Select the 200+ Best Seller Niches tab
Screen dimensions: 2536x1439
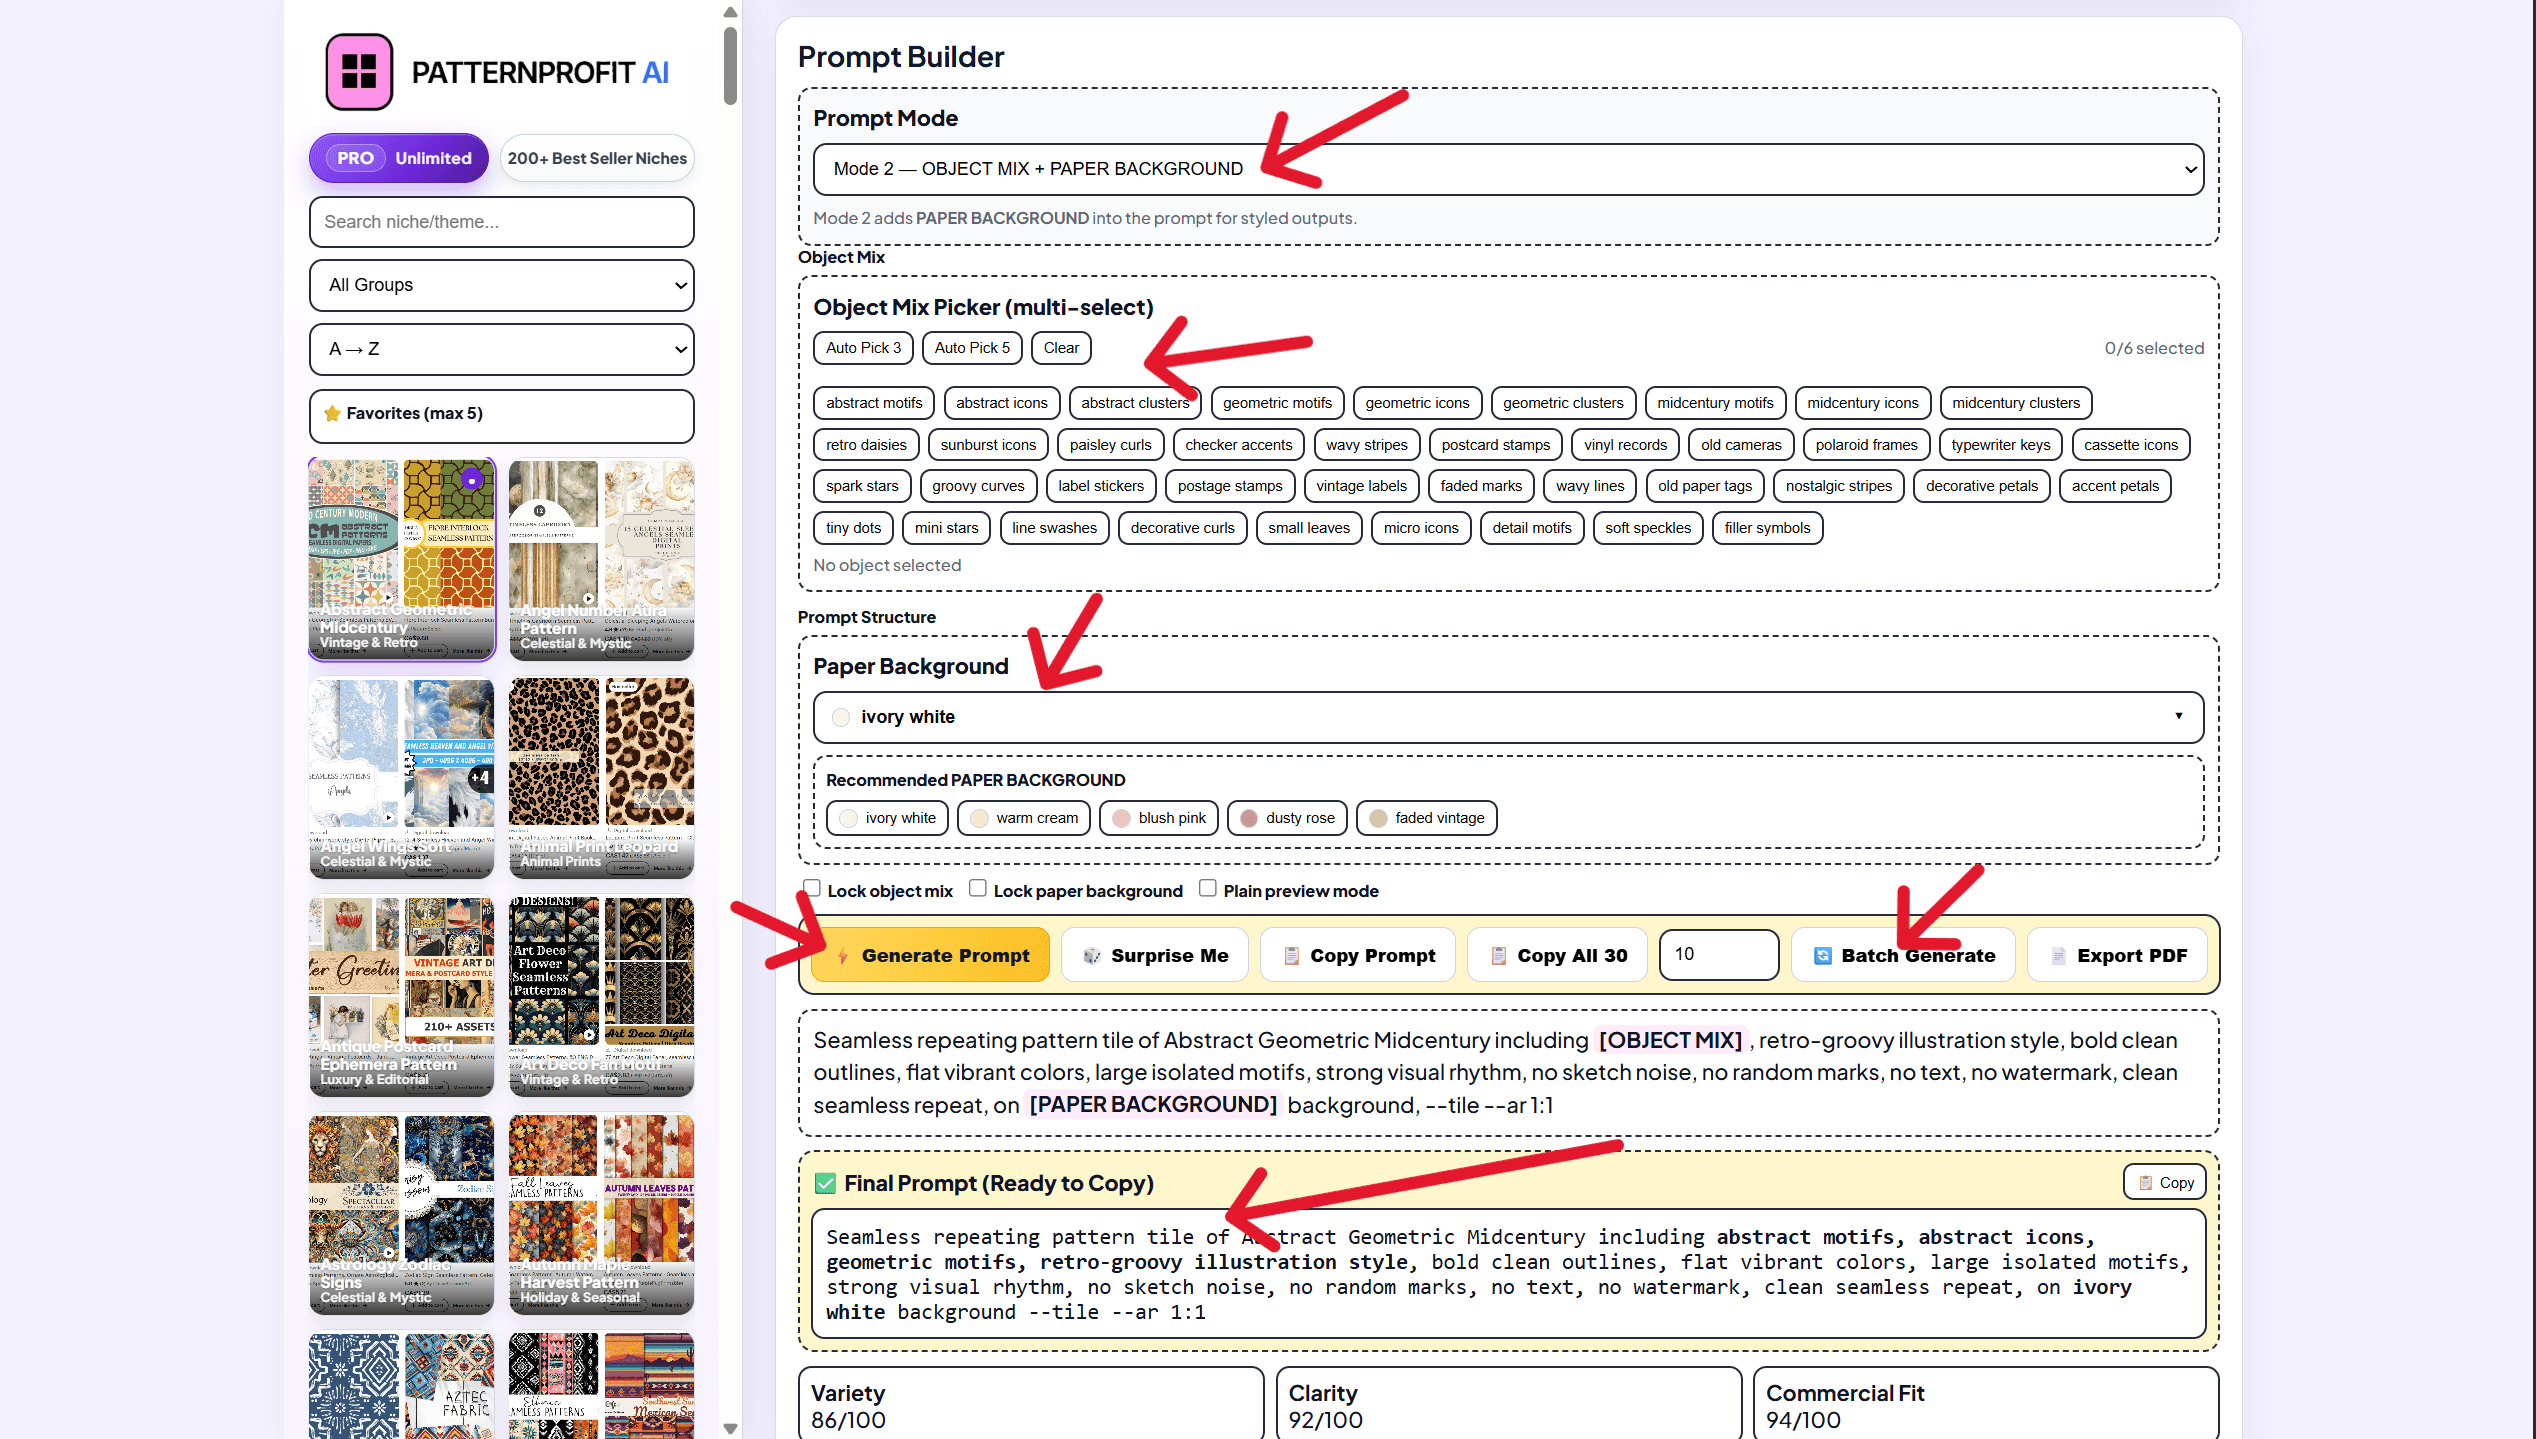(597, 158)
